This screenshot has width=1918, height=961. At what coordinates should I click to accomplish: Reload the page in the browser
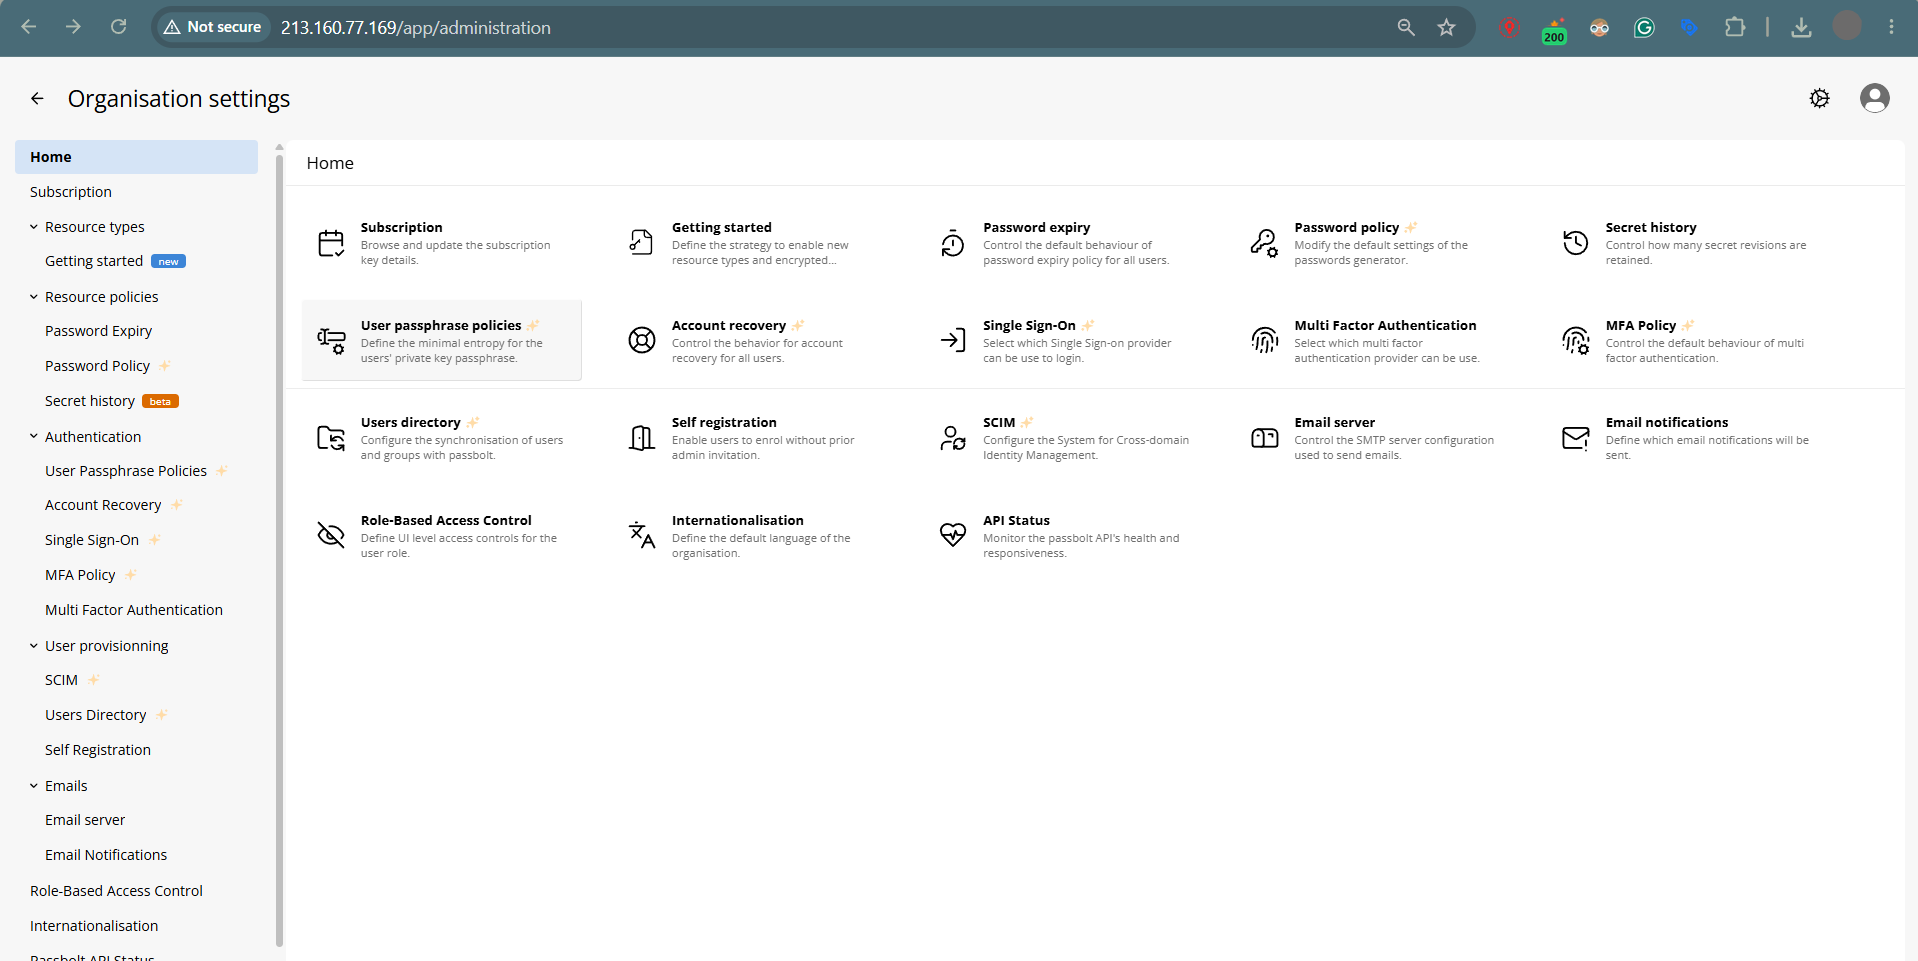click(x=118, y=27)
